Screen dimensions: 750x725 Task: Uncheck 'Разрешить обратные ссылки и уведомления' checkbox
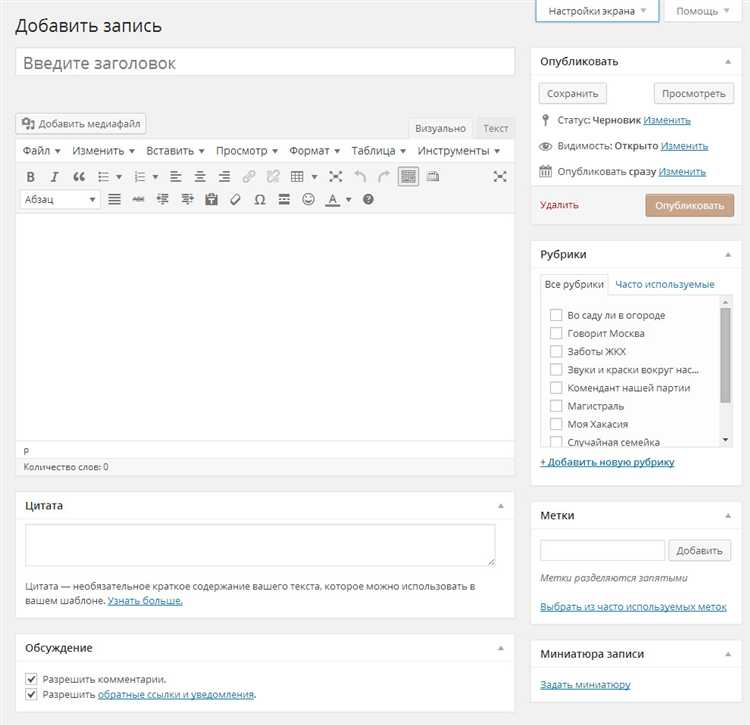[x=31, y=694]
